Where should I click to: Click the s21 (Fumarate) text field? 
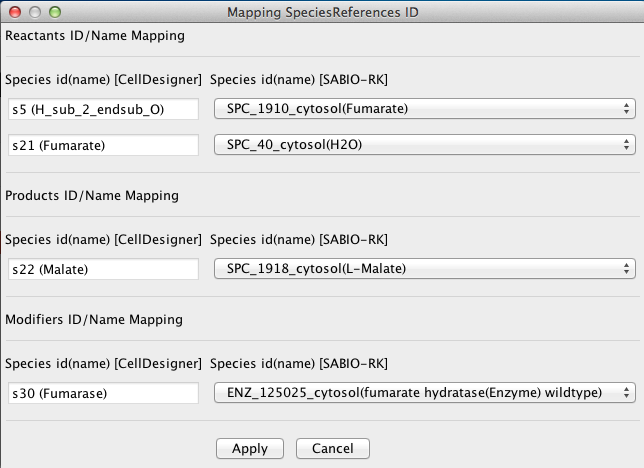(104, 145)
